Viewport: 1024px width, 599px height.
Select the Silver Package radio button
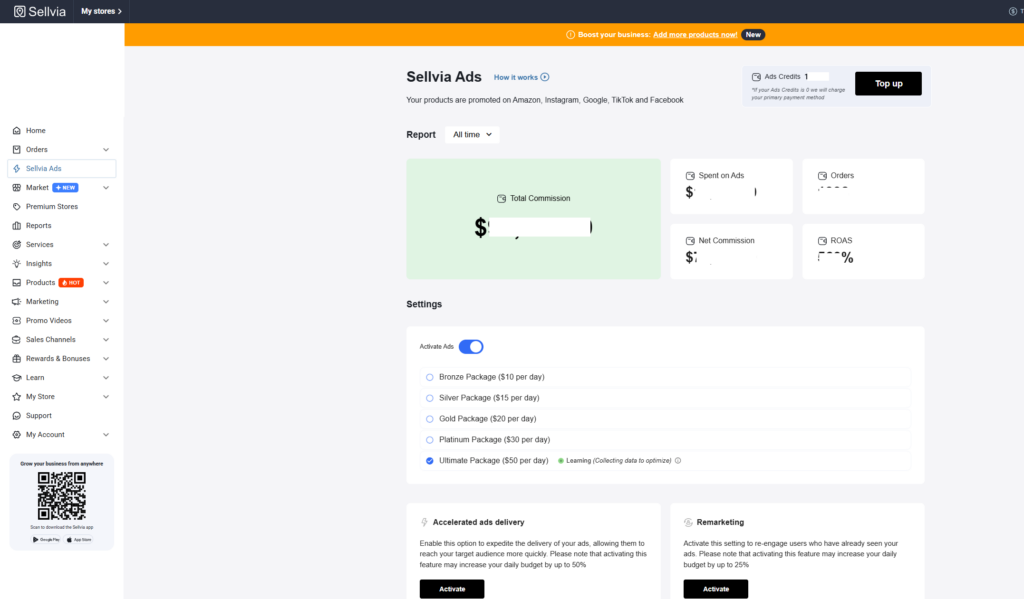pos(430,398)
